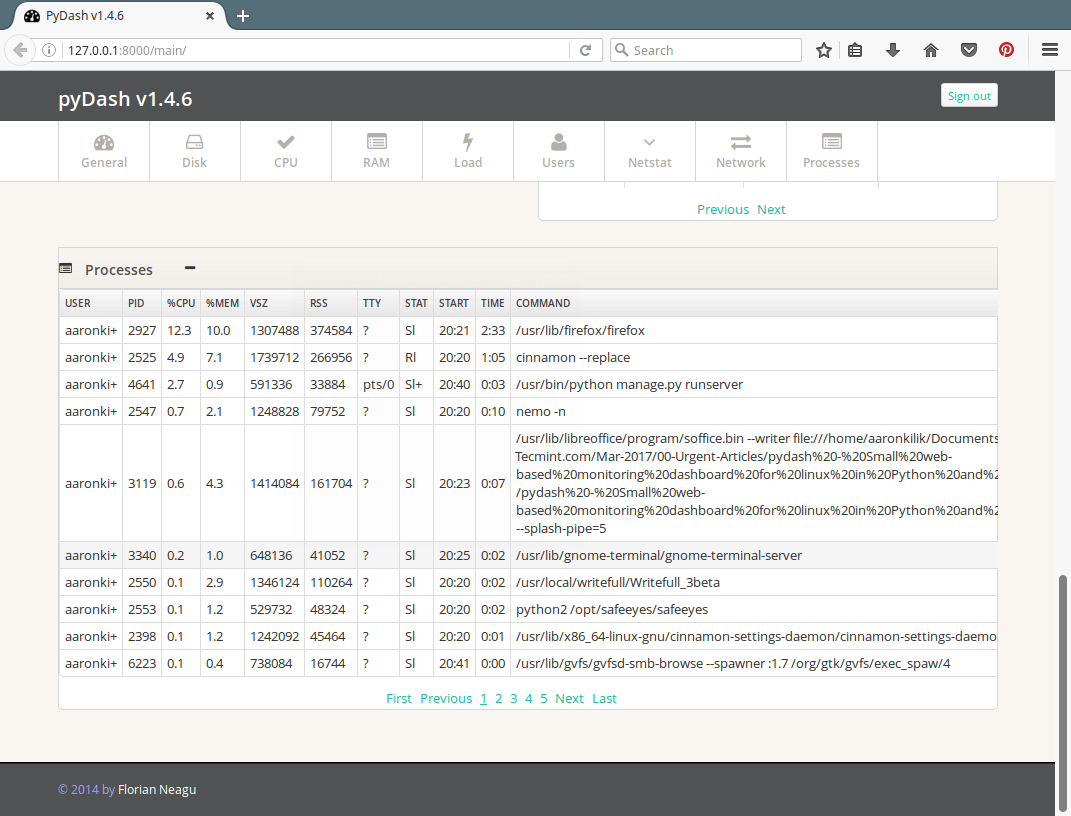1071x816 pixels.
Task: Open the RAM panel icon
Action: click(376, 142)
